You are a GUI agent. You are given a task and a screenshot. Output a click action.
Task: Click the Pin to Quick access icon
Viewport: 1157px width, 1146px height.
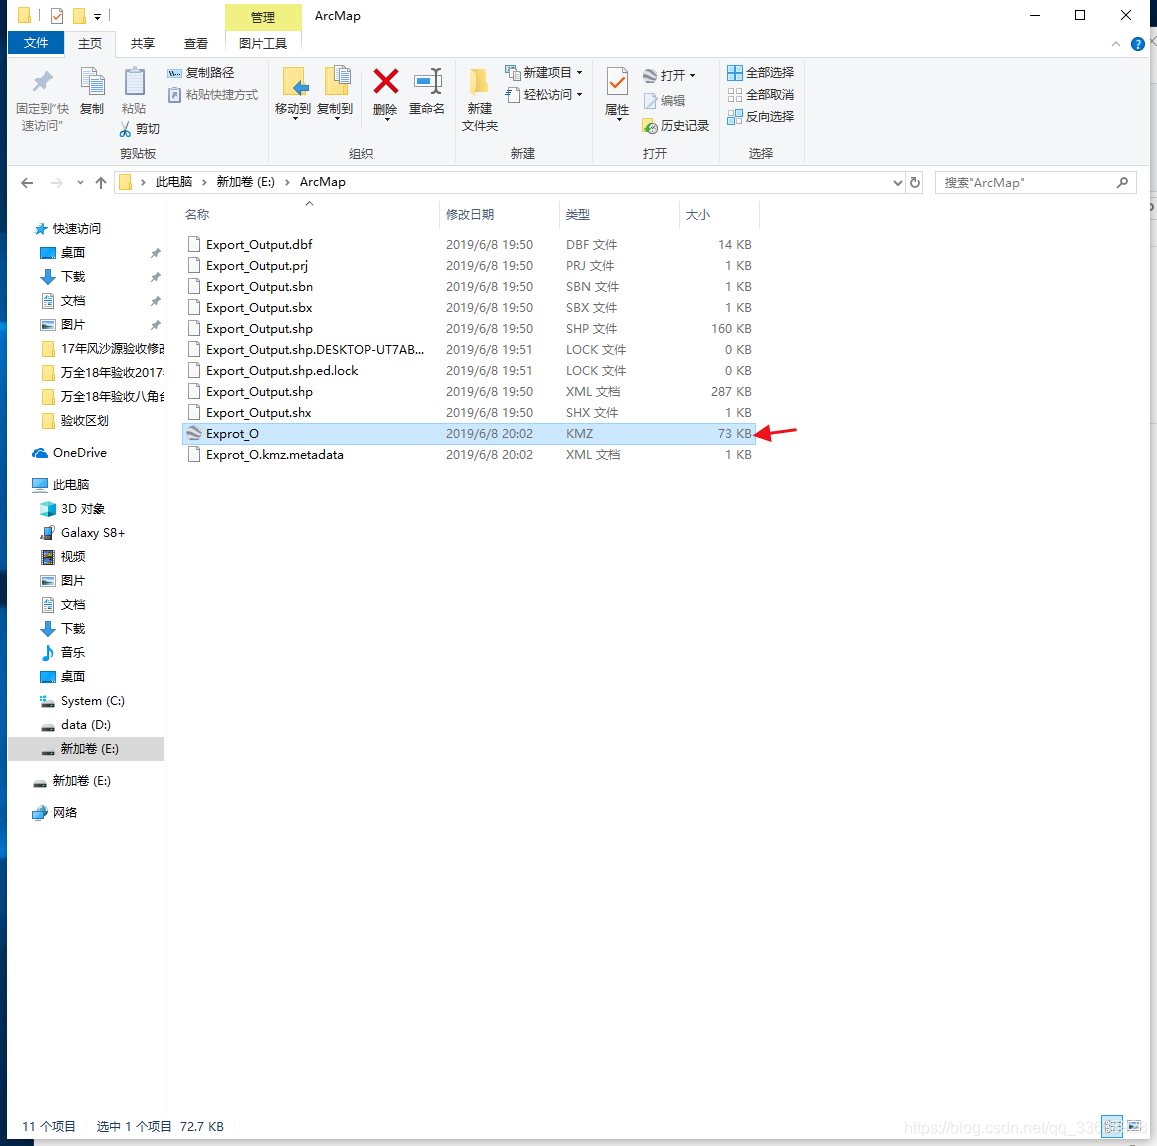pyautogui.click(x=43, y=82)
